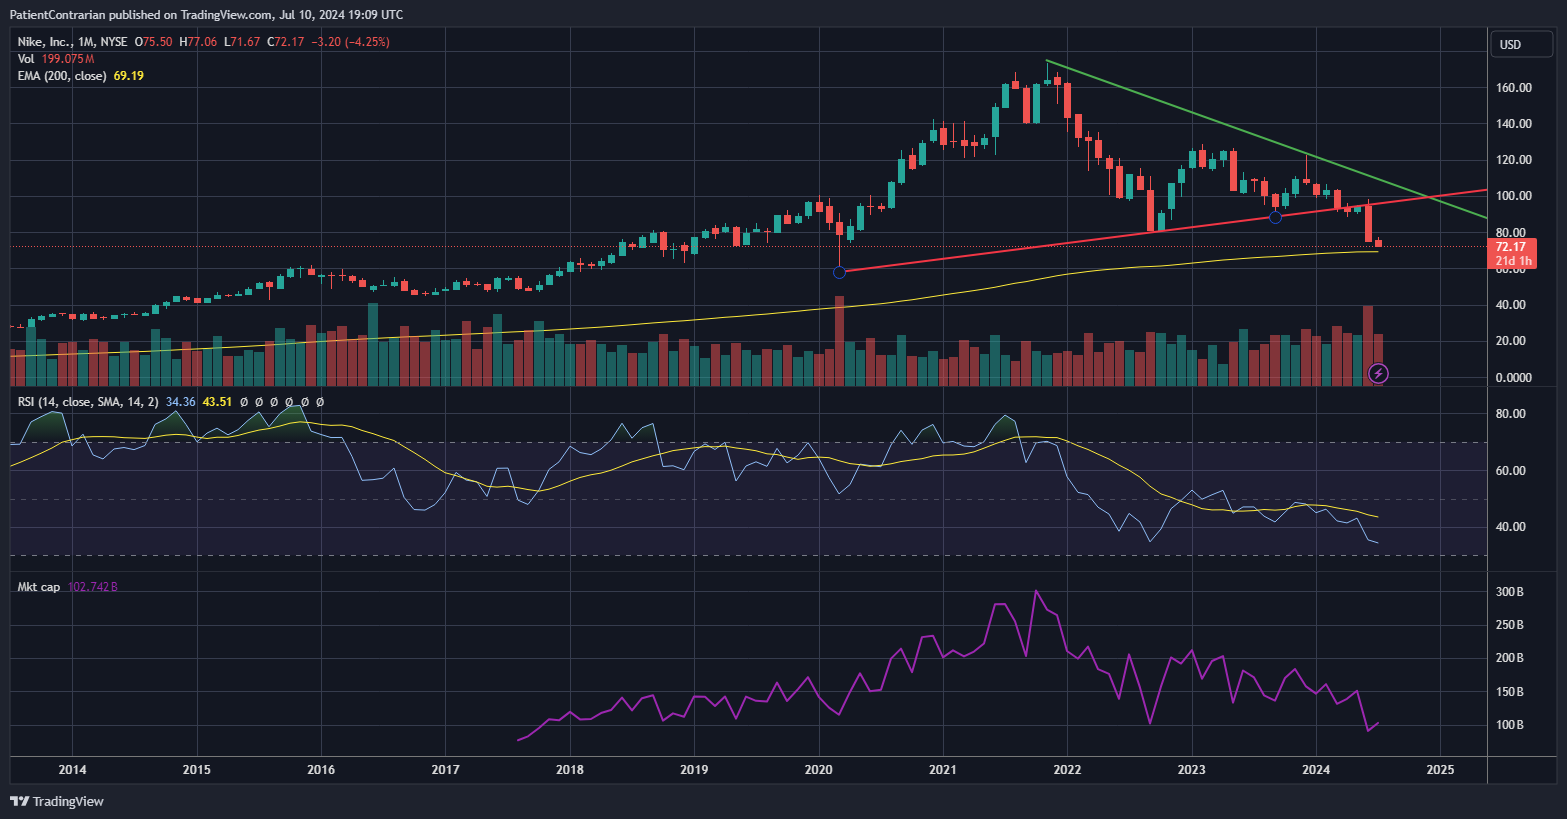1567x819 pixels.
Task: Select the 'Vol' indicator legend label
Action: [26, 59]
